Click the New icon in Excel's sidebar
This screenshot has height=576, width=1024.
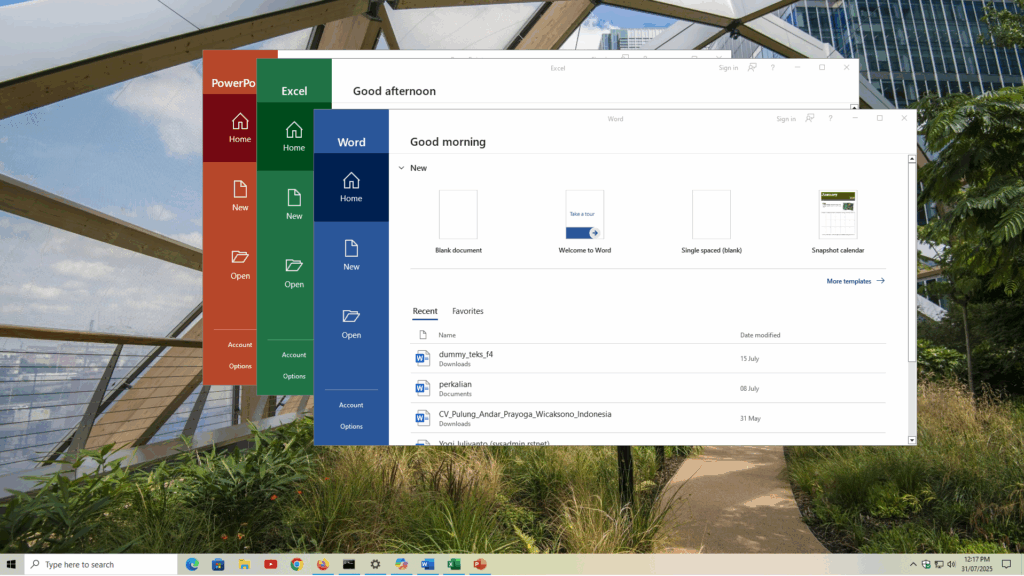click(294, 198)
